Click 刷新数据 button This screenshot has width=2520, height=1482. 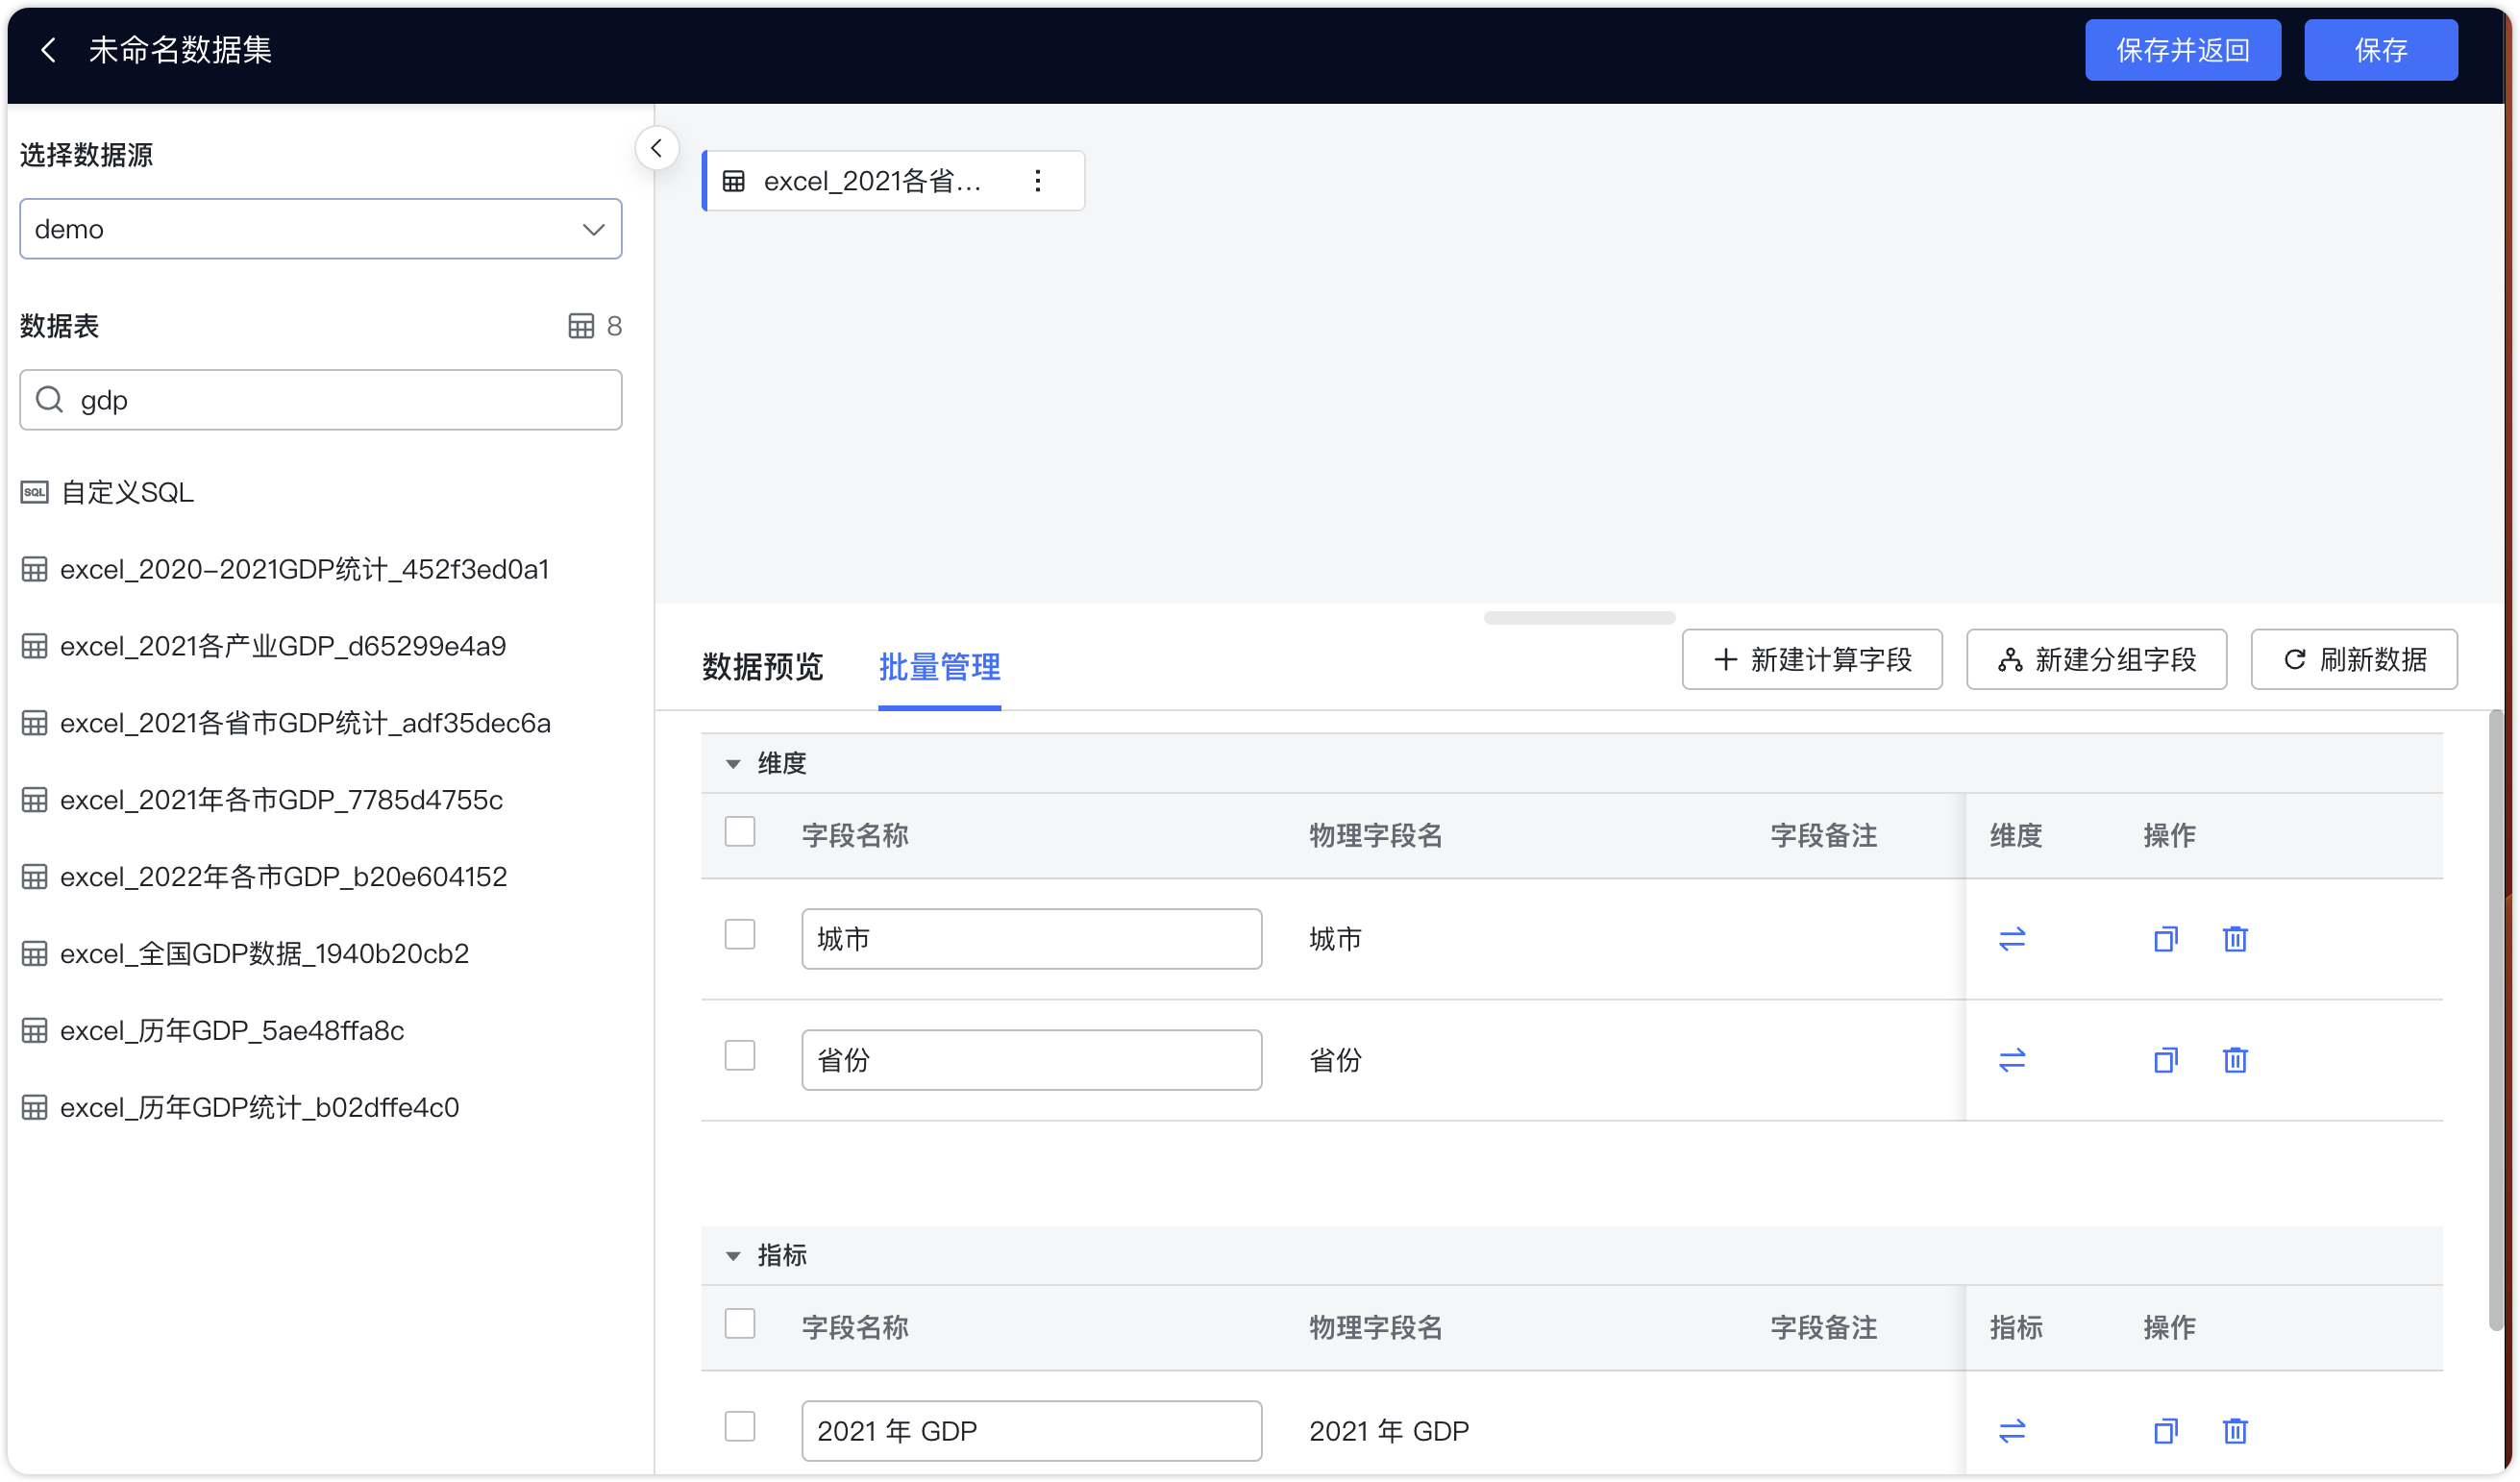tap(2354, 660)
